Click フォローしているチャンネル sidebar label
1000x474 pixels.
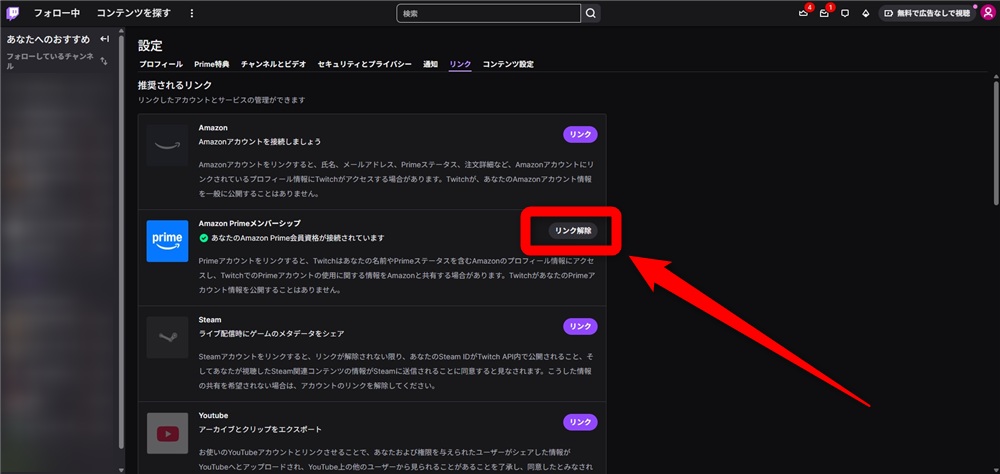[x=50, y=61]
